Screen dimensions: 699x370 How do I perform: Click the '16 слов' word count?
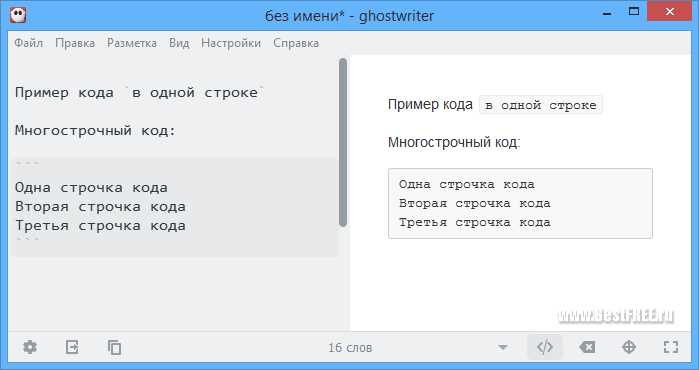[x=350, y=347]
